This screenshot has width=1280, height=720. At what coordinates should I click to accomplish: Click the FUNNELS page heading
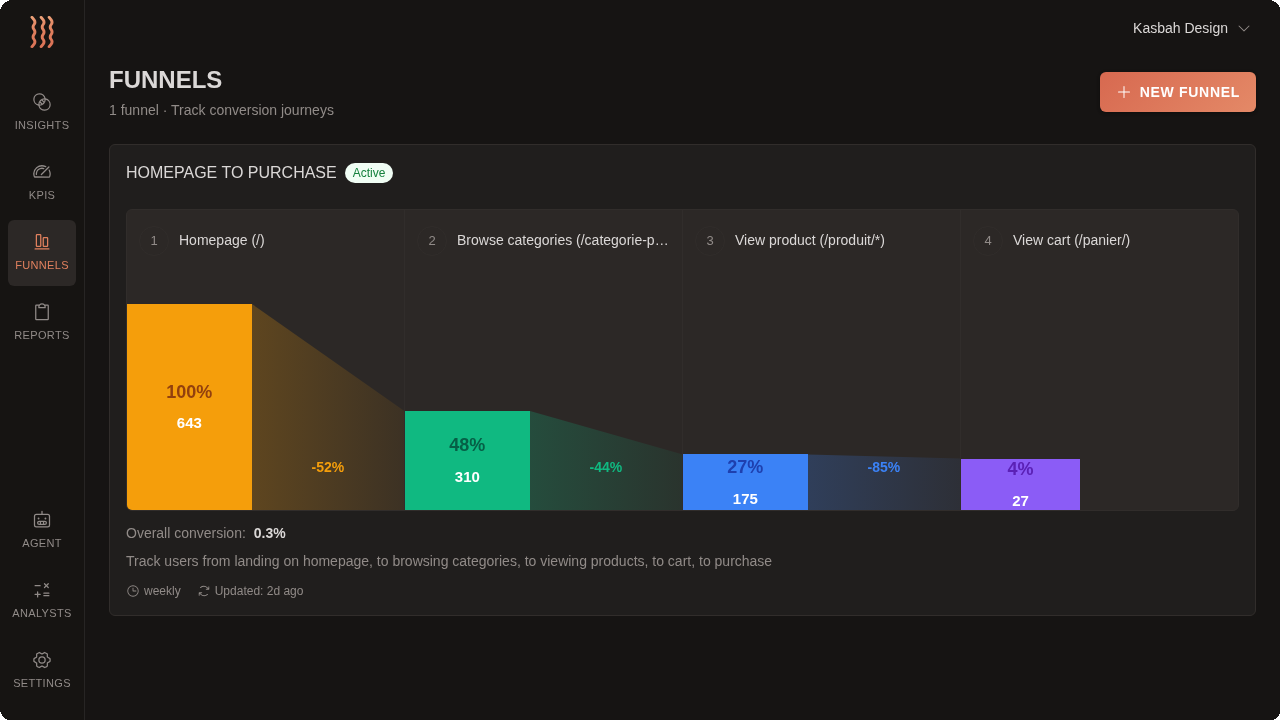tap(165, 80)
